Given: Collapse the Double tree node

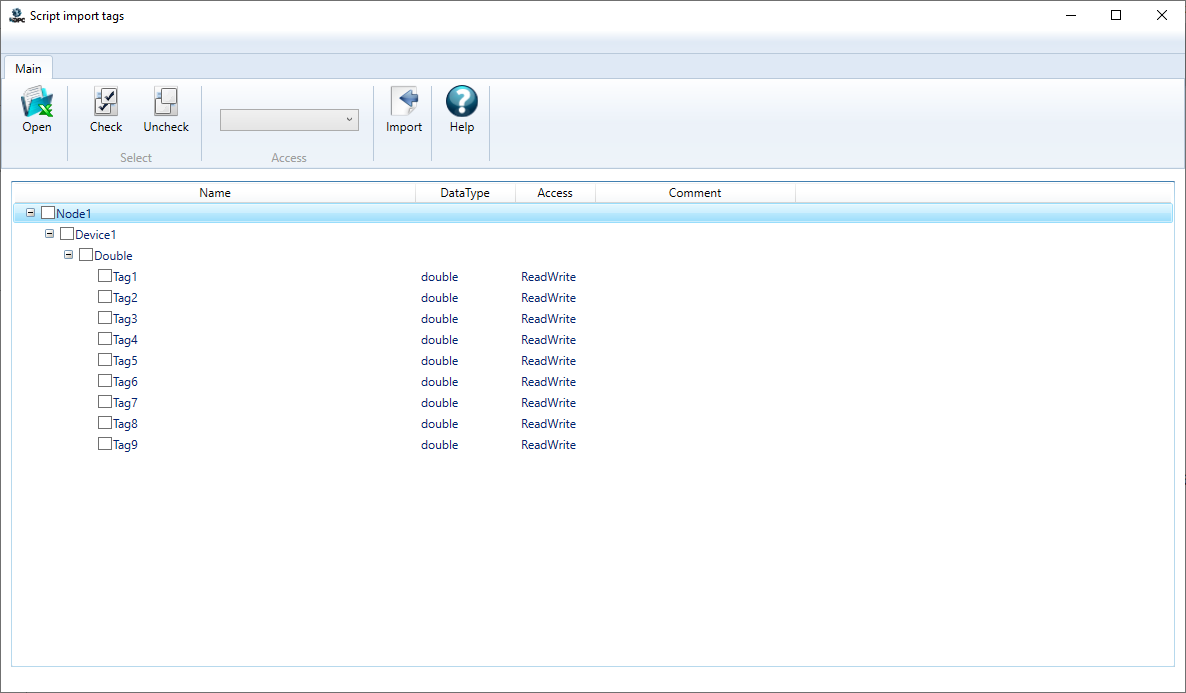Looking at the screenshot, I should point(68,255).
